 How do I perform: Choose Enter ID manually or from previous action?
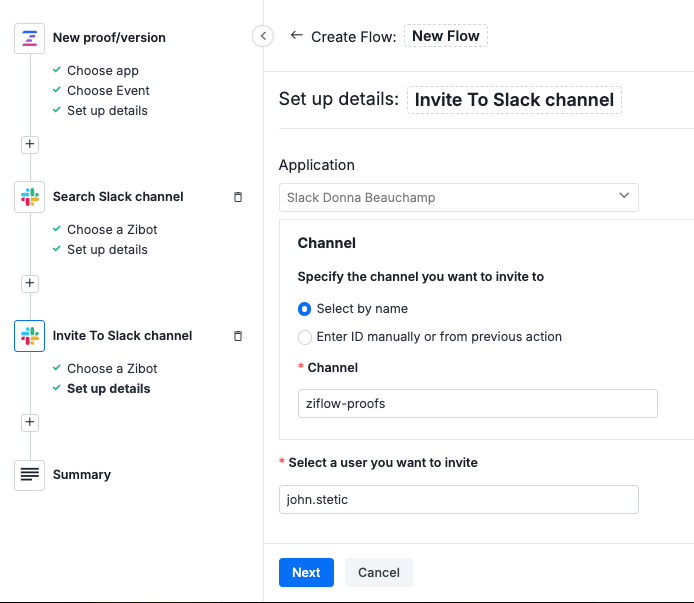(x=305, y=337)
